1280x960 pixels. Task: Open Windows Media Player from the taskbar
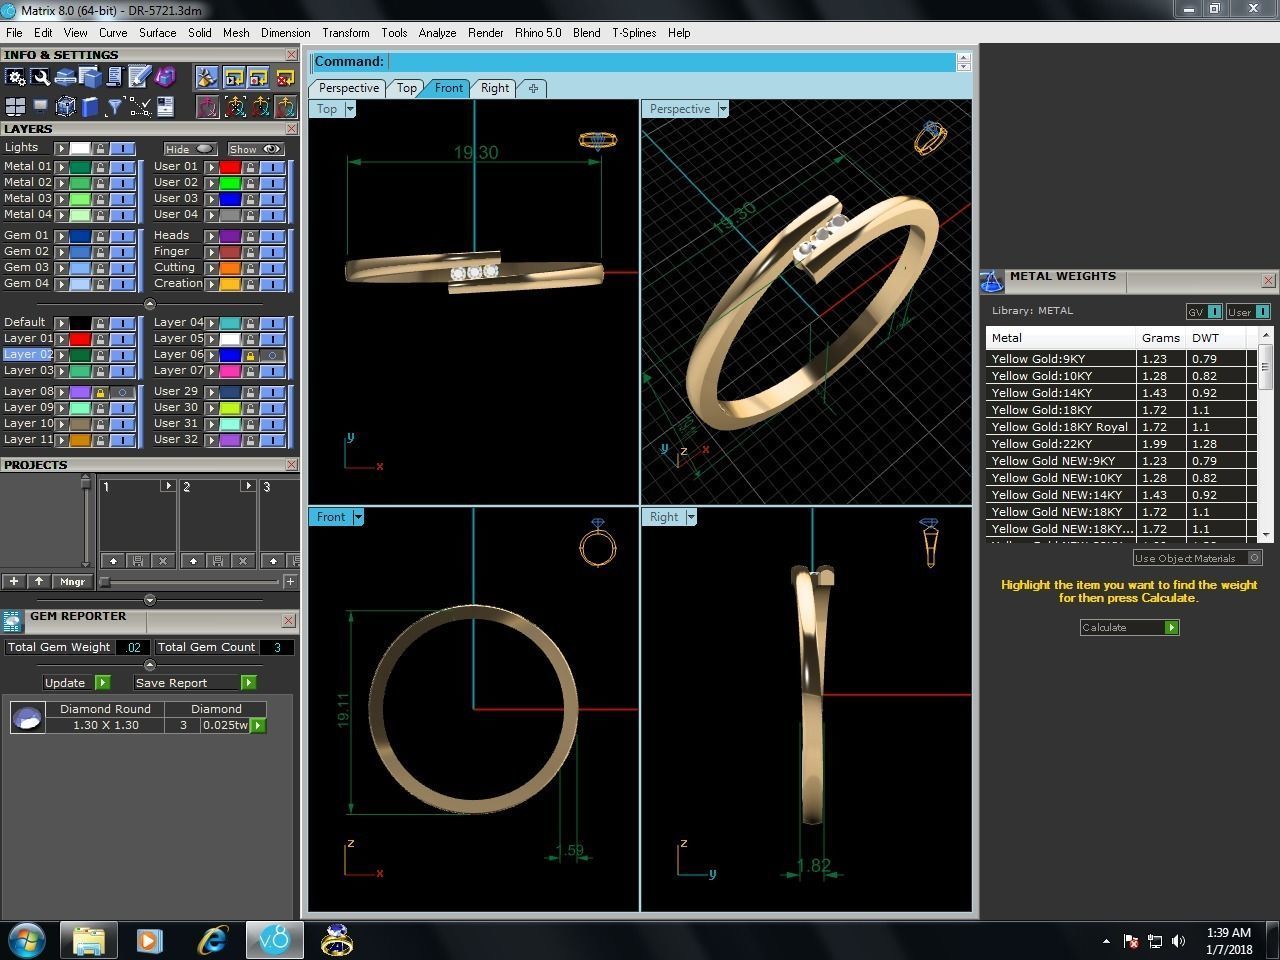pyautogui.click(x=149, y=940)
